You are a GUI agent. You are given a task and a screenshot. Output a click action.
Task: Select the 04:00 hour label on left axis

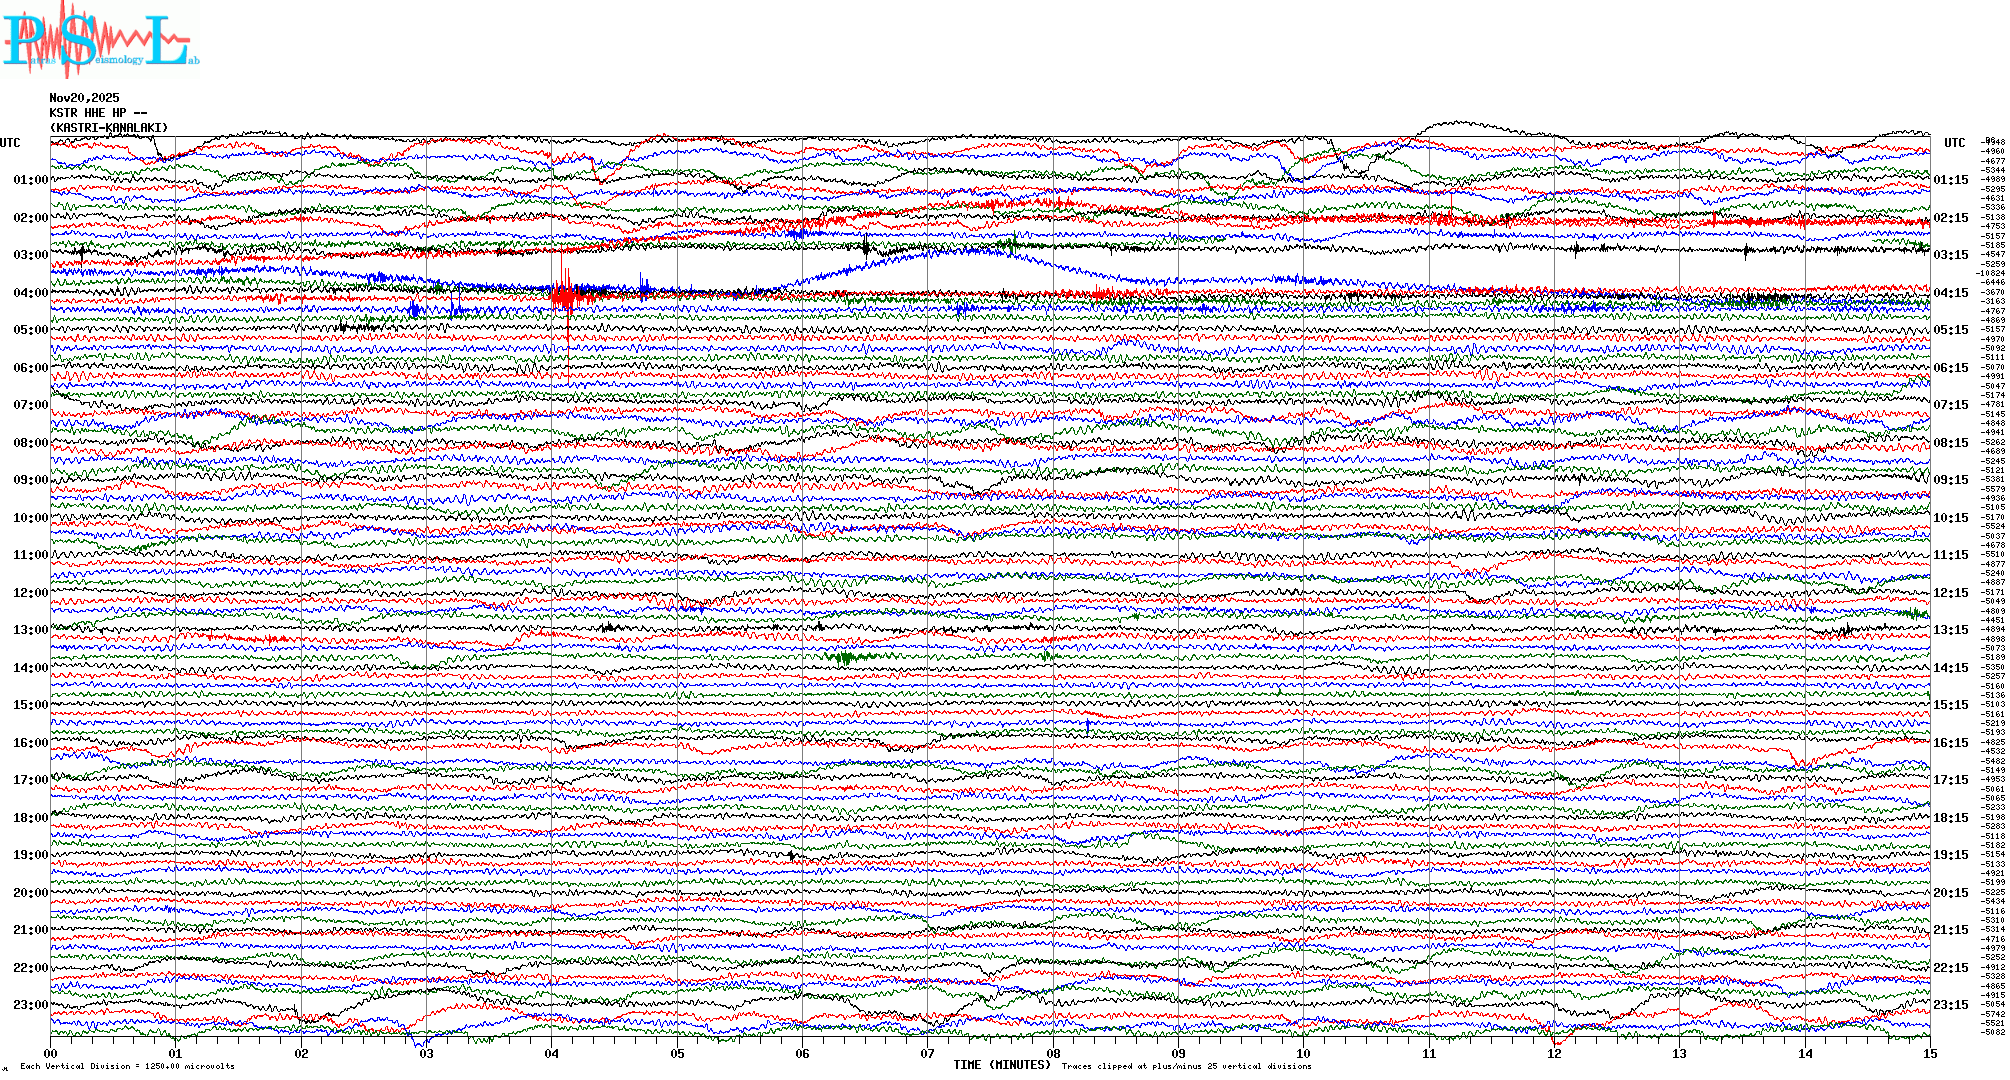(30, 293)
